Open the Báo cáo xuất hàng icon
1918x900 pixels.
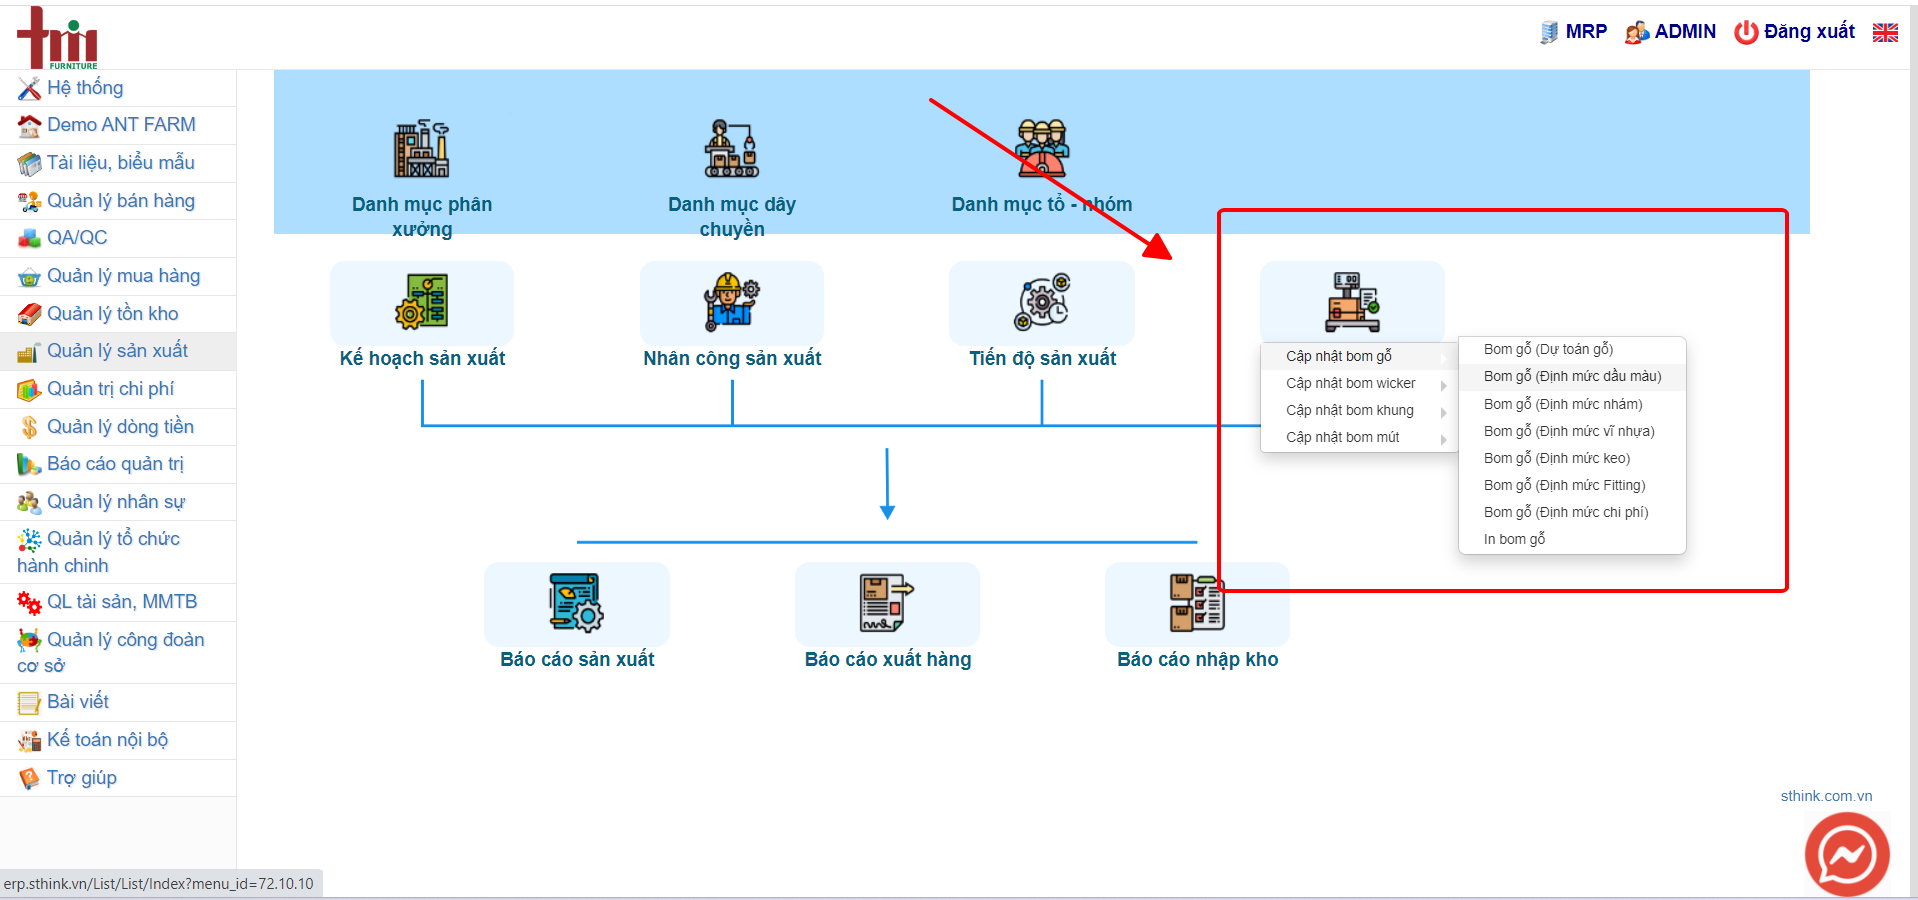[x=887, y=602]
